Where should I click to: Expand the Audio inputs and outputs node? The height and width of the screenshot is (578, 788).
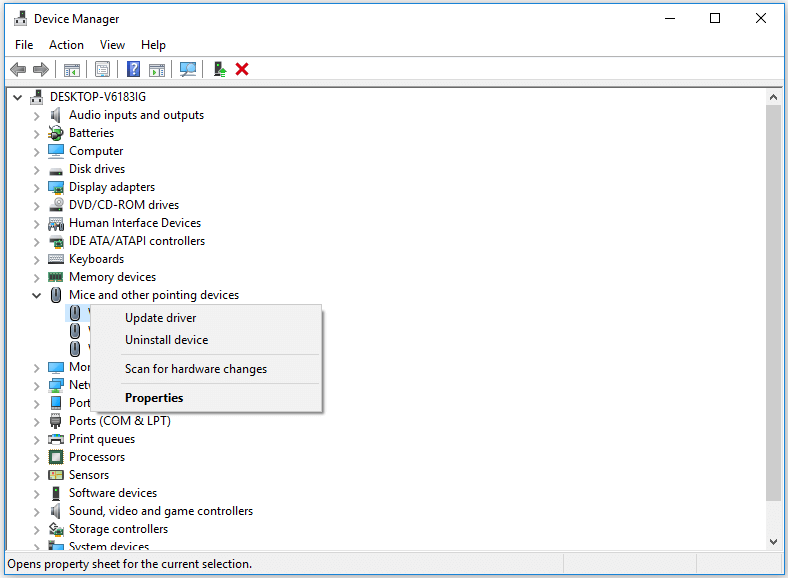pos(36,116)
